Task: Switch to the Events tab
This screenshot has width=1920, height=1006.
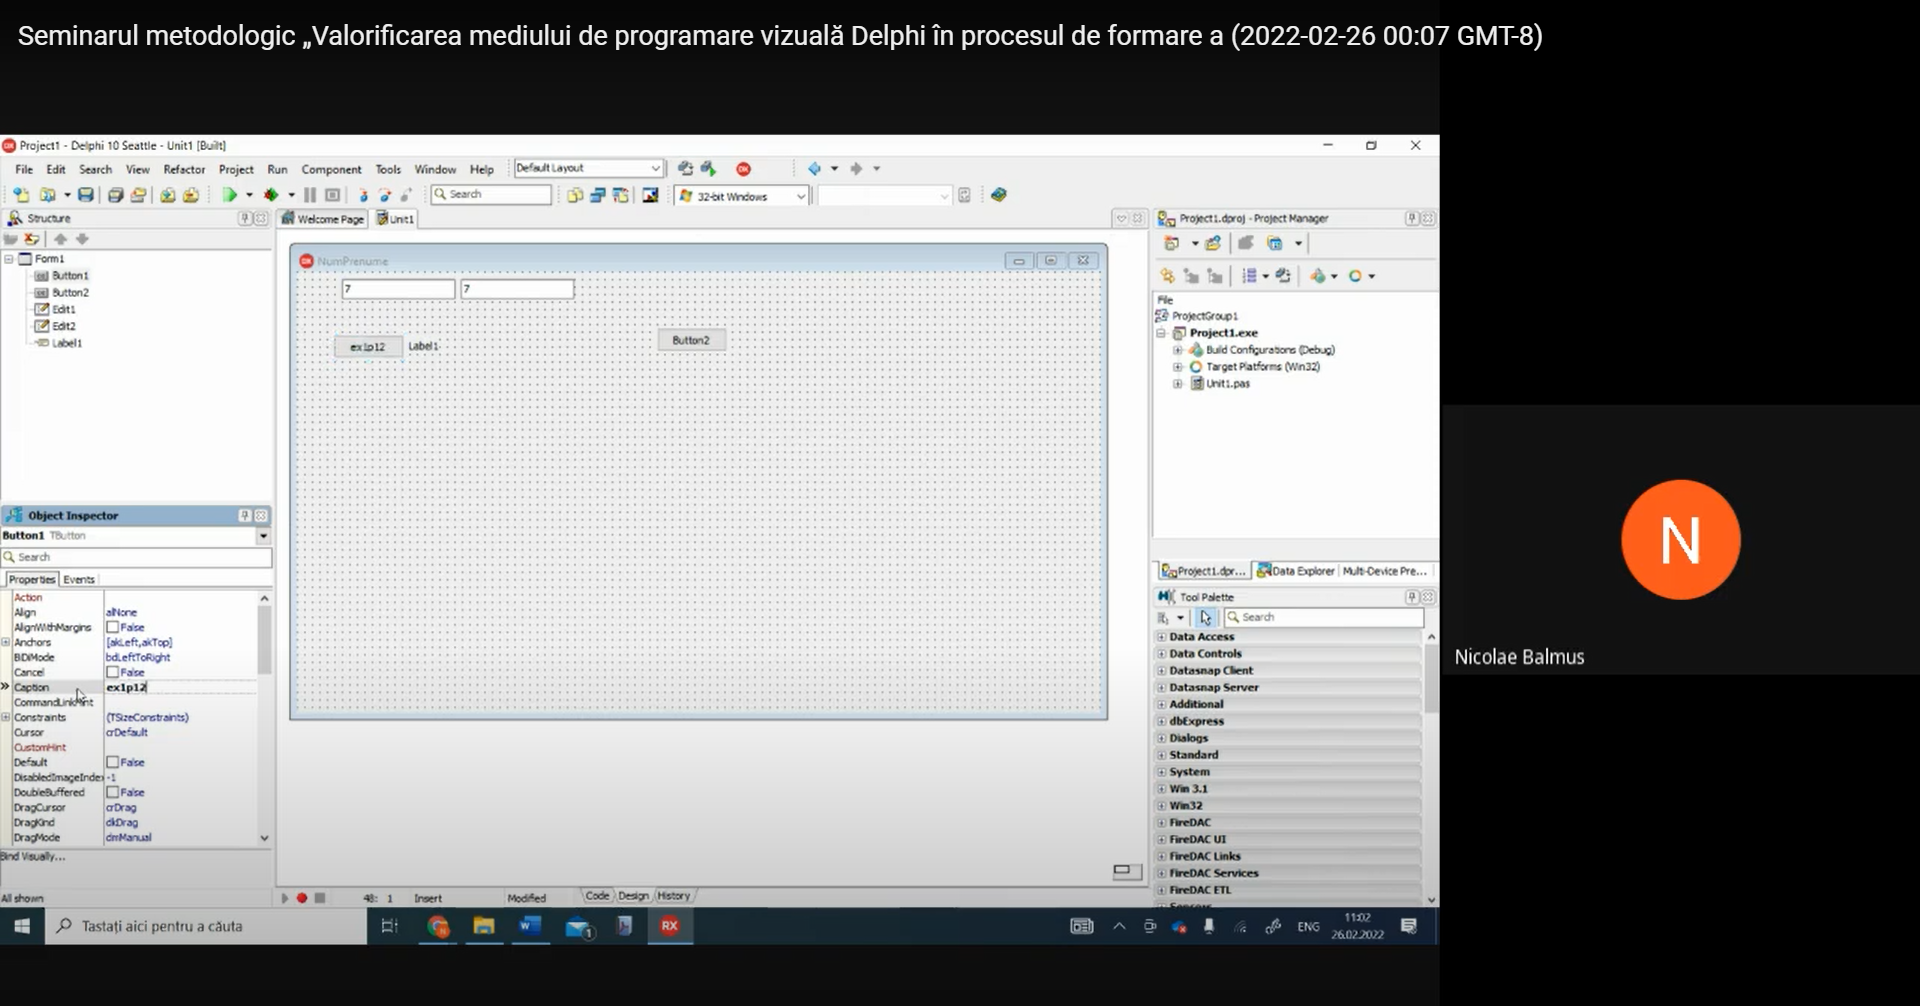Action: 79,580
